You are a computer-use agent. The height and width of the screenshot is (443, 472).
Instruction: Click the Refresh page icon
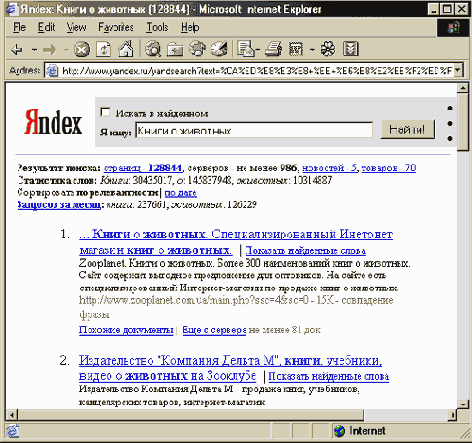click(104, 50)
